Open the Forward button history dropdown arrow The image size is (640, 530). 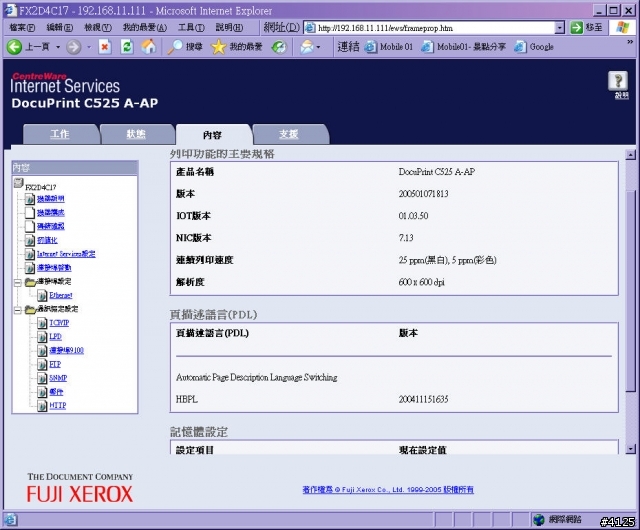click(89, 47)
